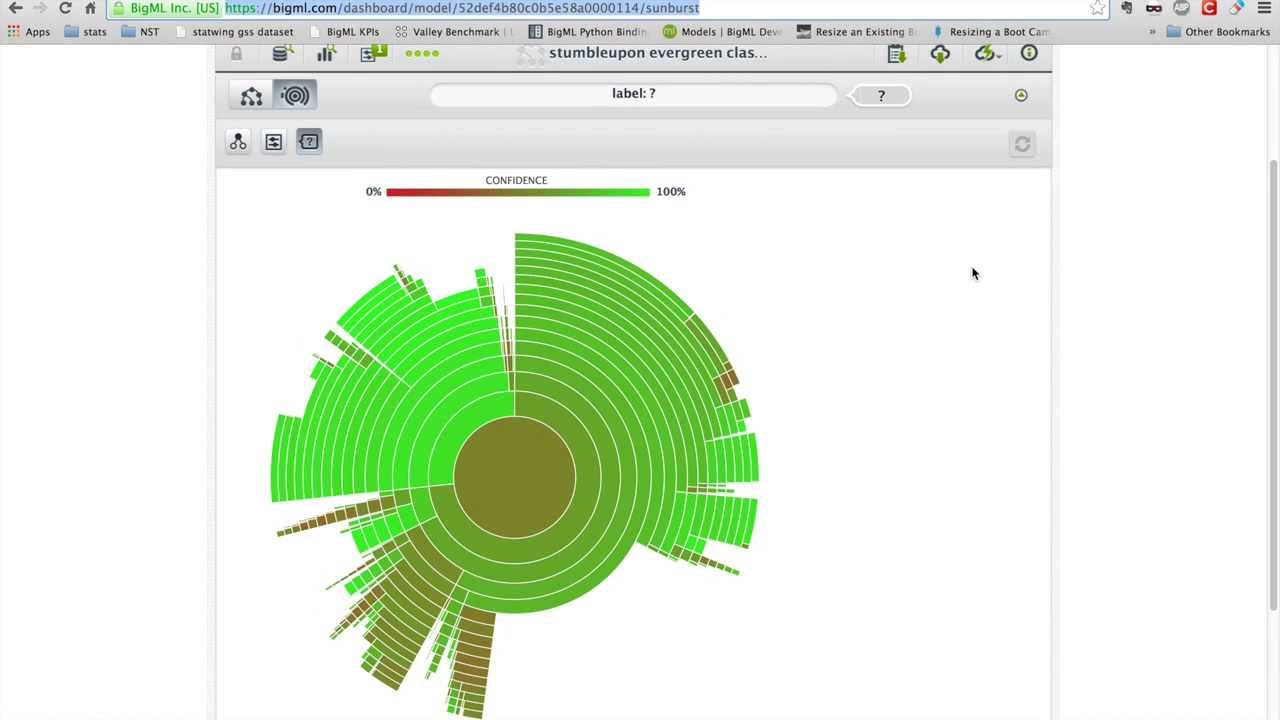The image size is (1280, 720).
Task: Click the confidence gradient legend bar
Action: (x=518, y=192)
